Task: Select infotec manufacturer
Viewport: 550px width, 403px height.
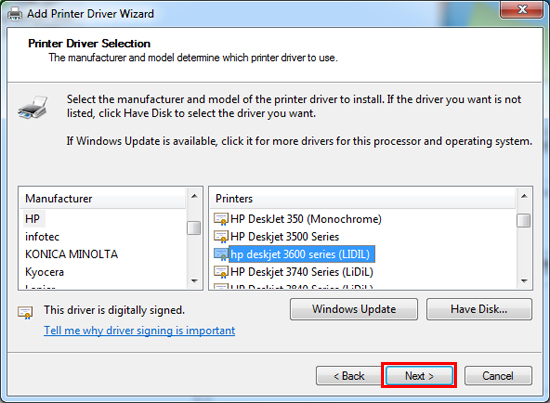Action: pos(42,237)
